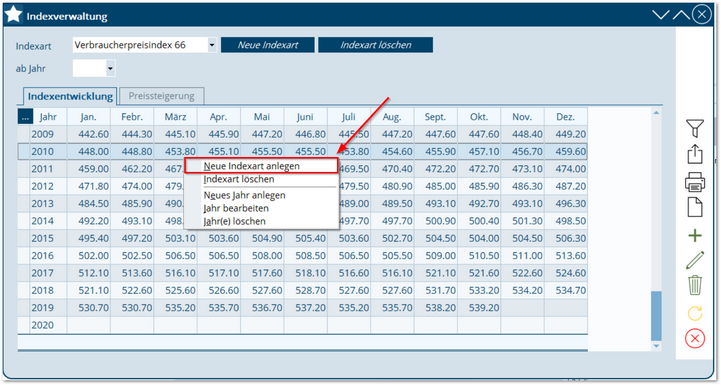Click the vertical scrollbar thumb
The image size is (721, 385).
point(656,316)
